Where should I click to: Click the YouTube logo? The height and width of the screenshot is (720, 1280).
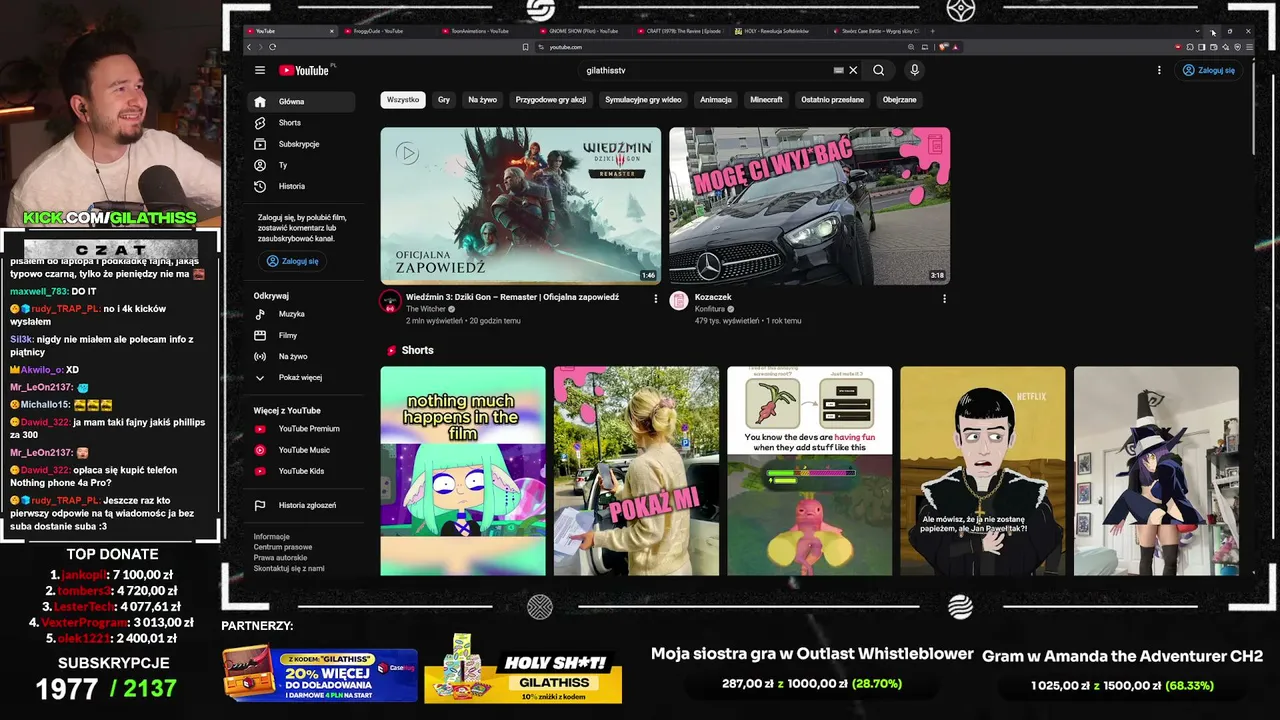point(304,70)
